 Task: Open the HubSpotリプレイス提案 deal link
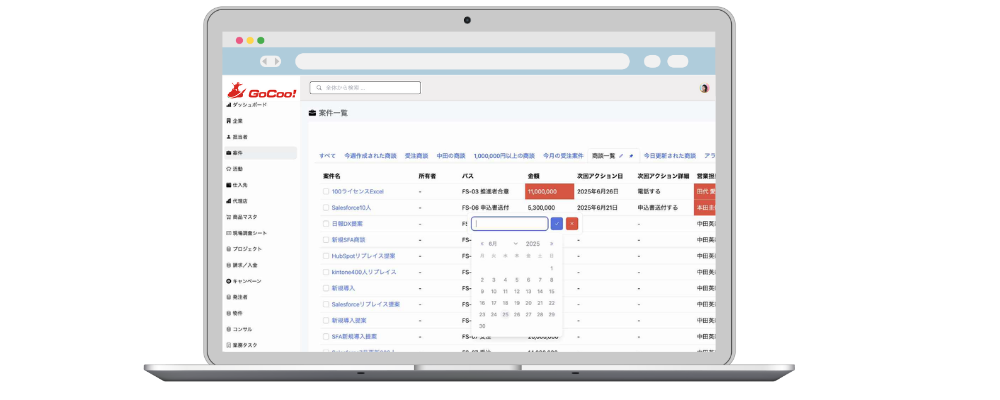364,256
